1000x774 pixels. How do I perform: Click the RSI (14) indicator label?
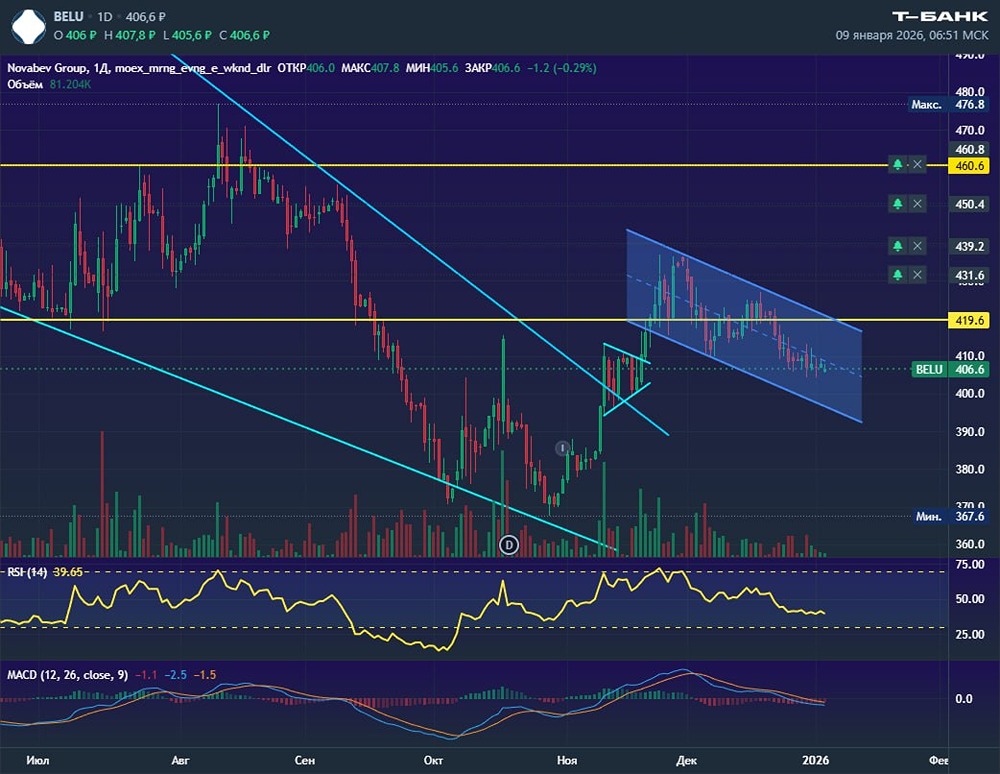(27, 572)
